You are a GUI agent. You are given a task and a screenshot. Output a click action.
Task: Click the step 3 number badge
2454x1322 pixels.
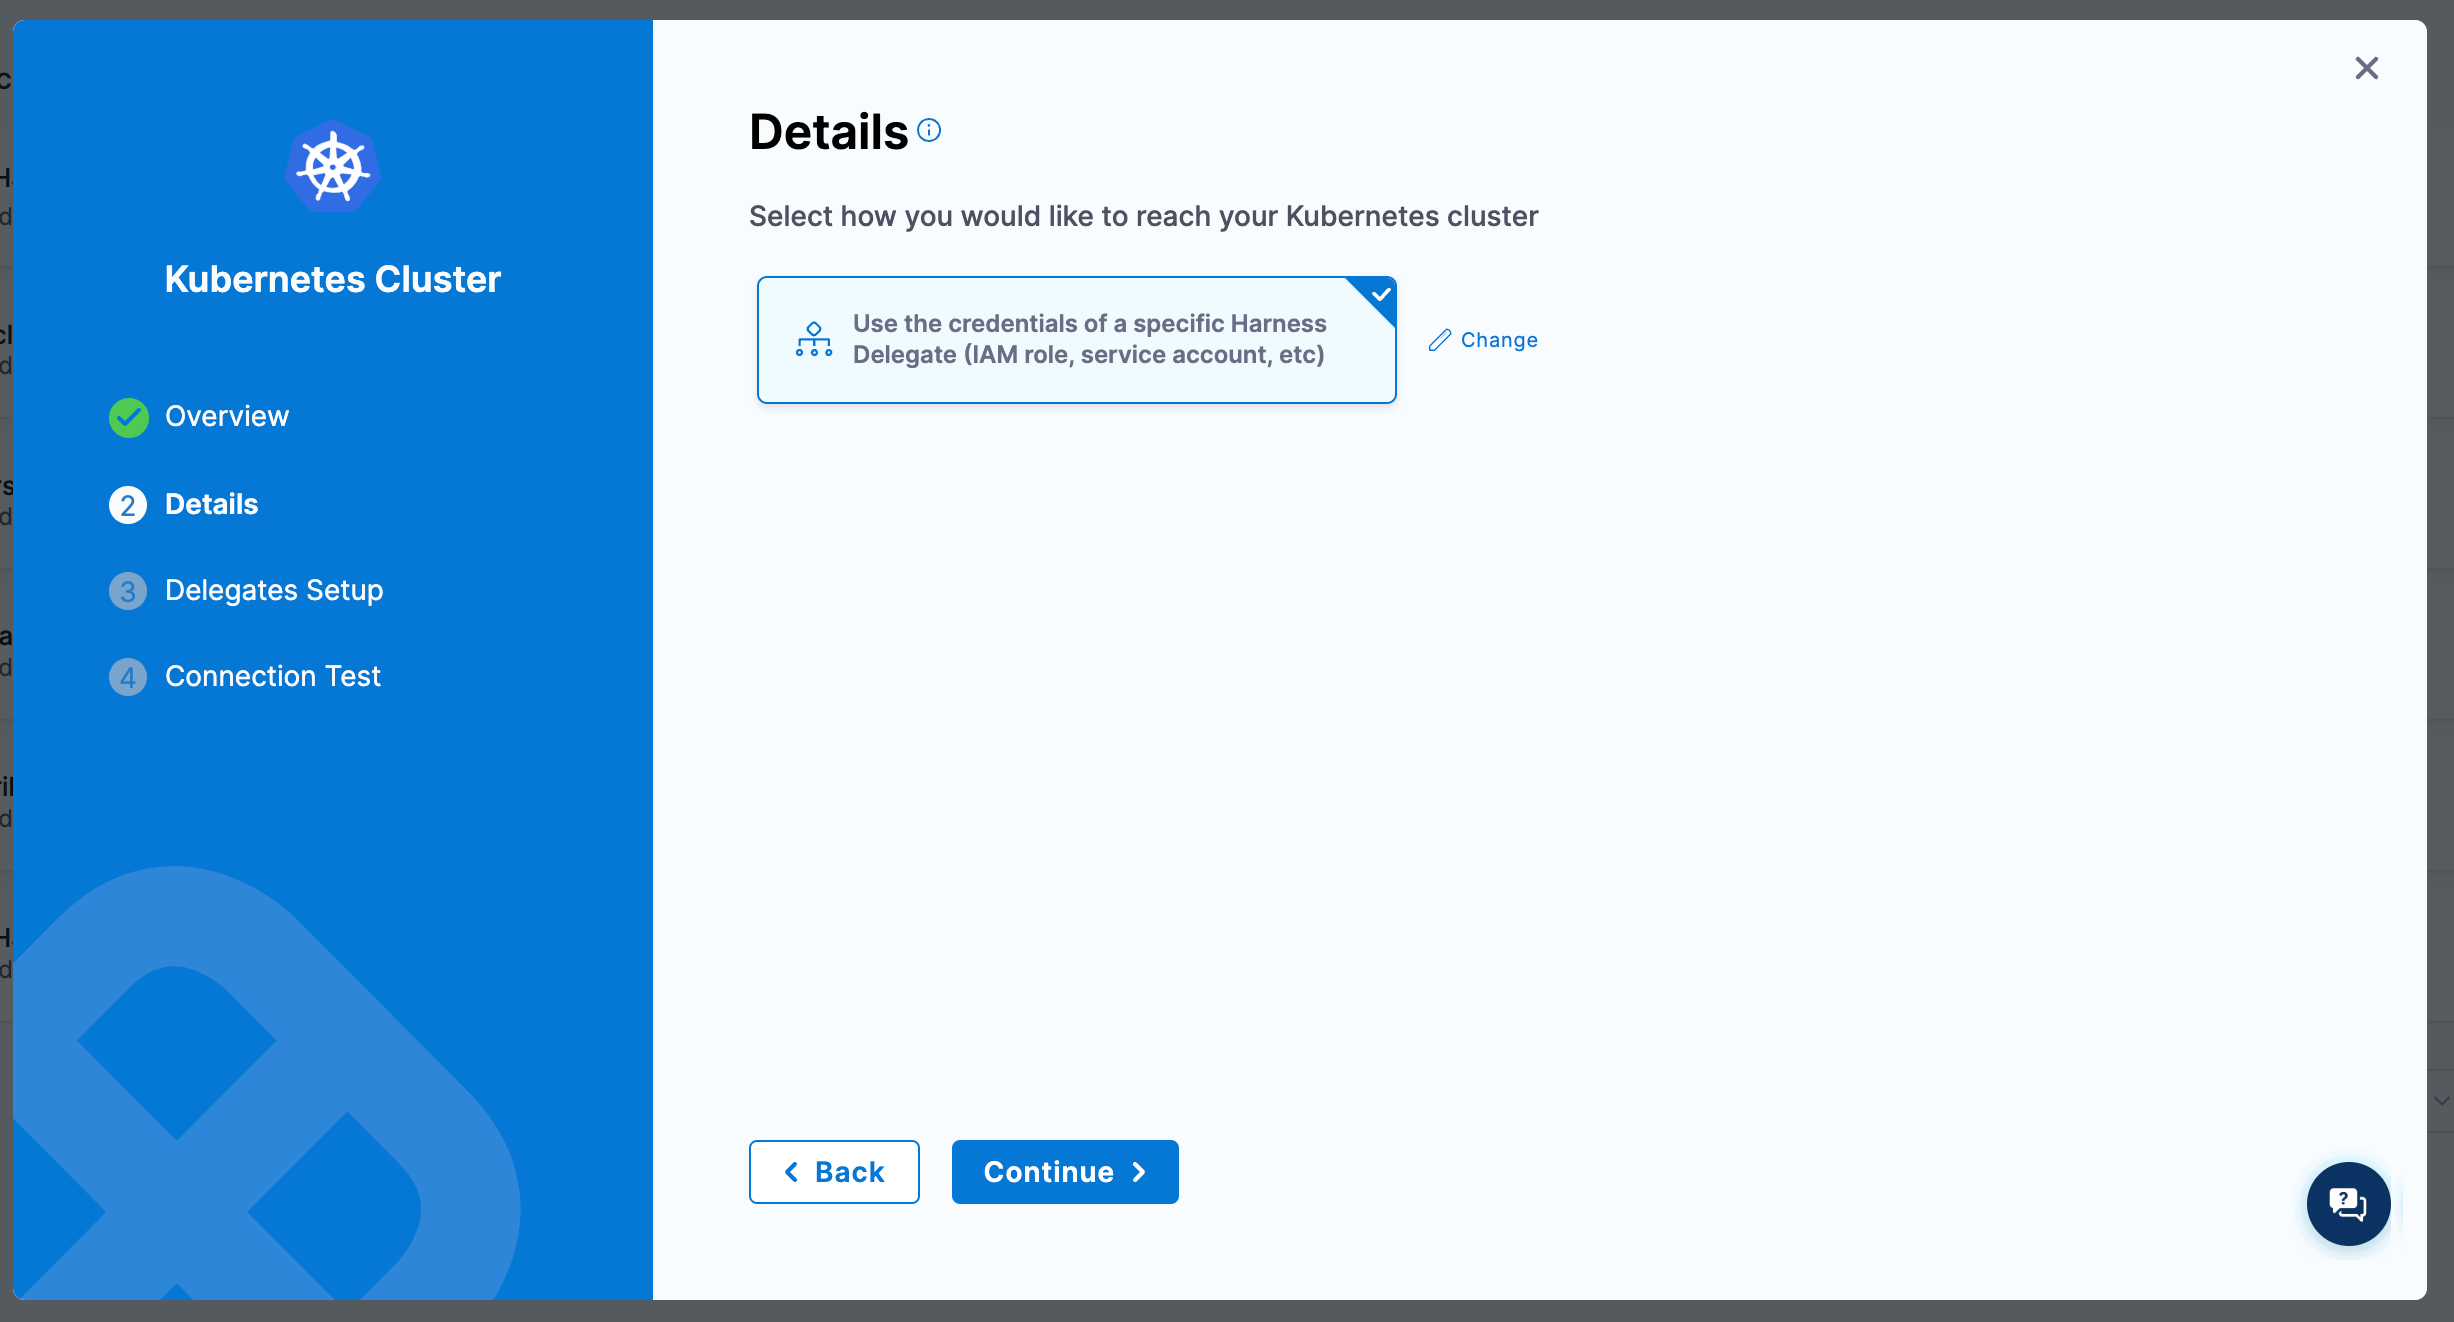pyautogui.click(x=128, y=591)
